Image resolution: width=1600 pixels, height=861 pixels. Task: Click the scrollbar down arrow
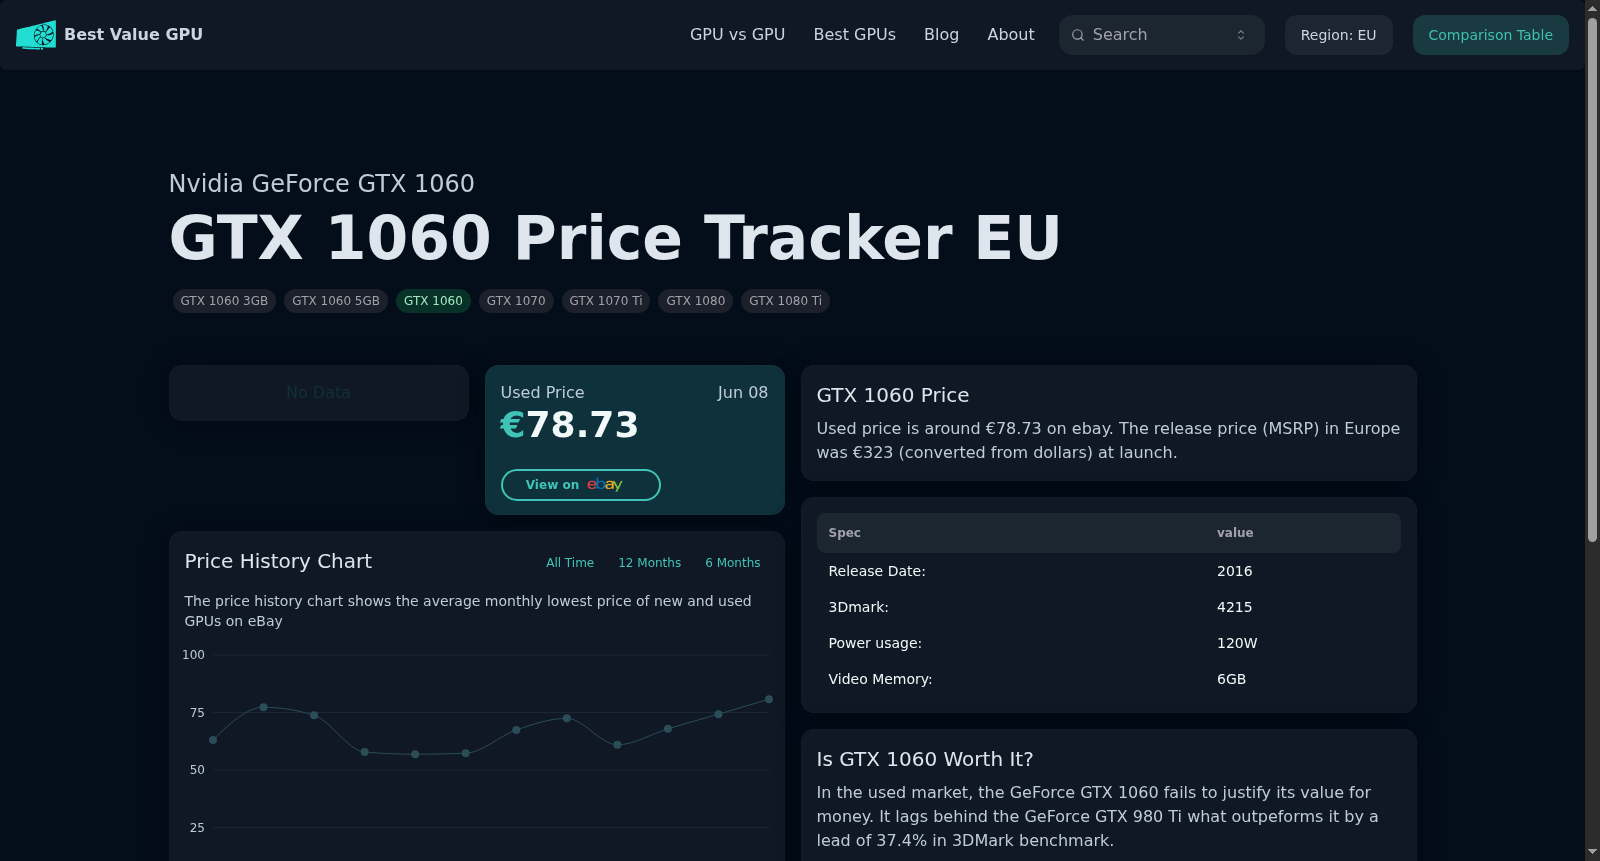click(1592, 852)
